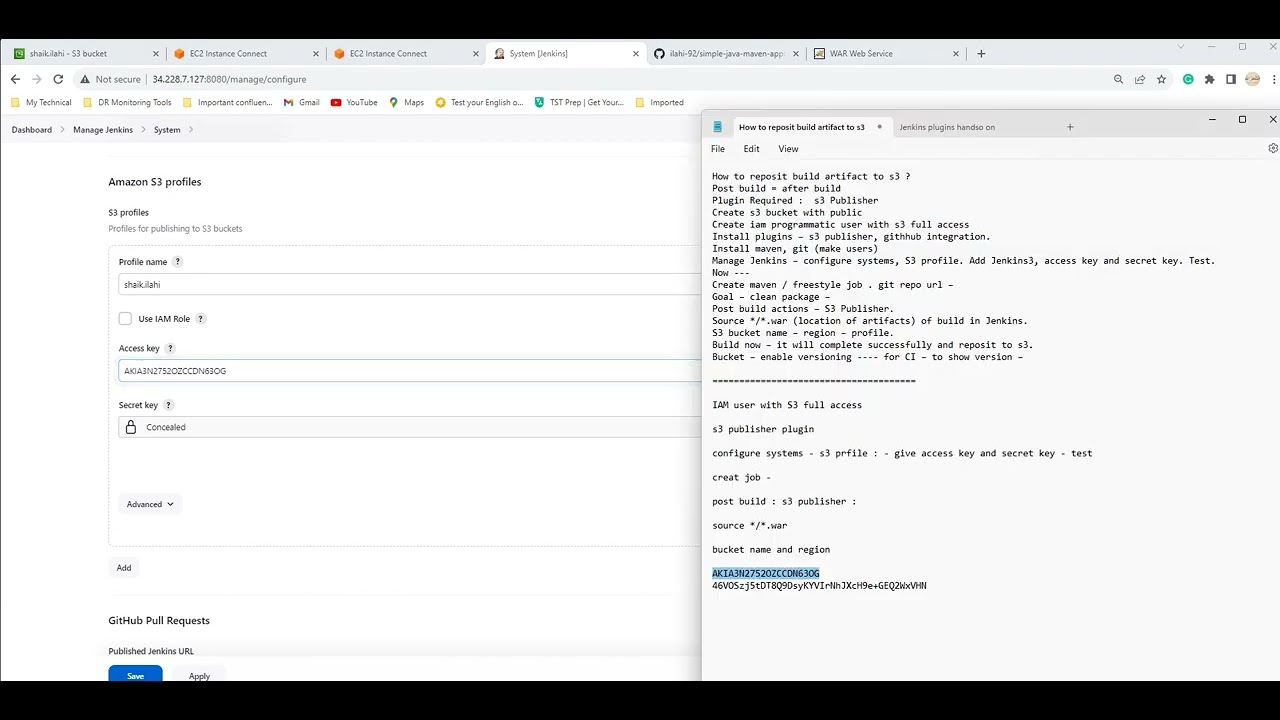
Task: Open the TST Prep bookmark
Action: 579,102
